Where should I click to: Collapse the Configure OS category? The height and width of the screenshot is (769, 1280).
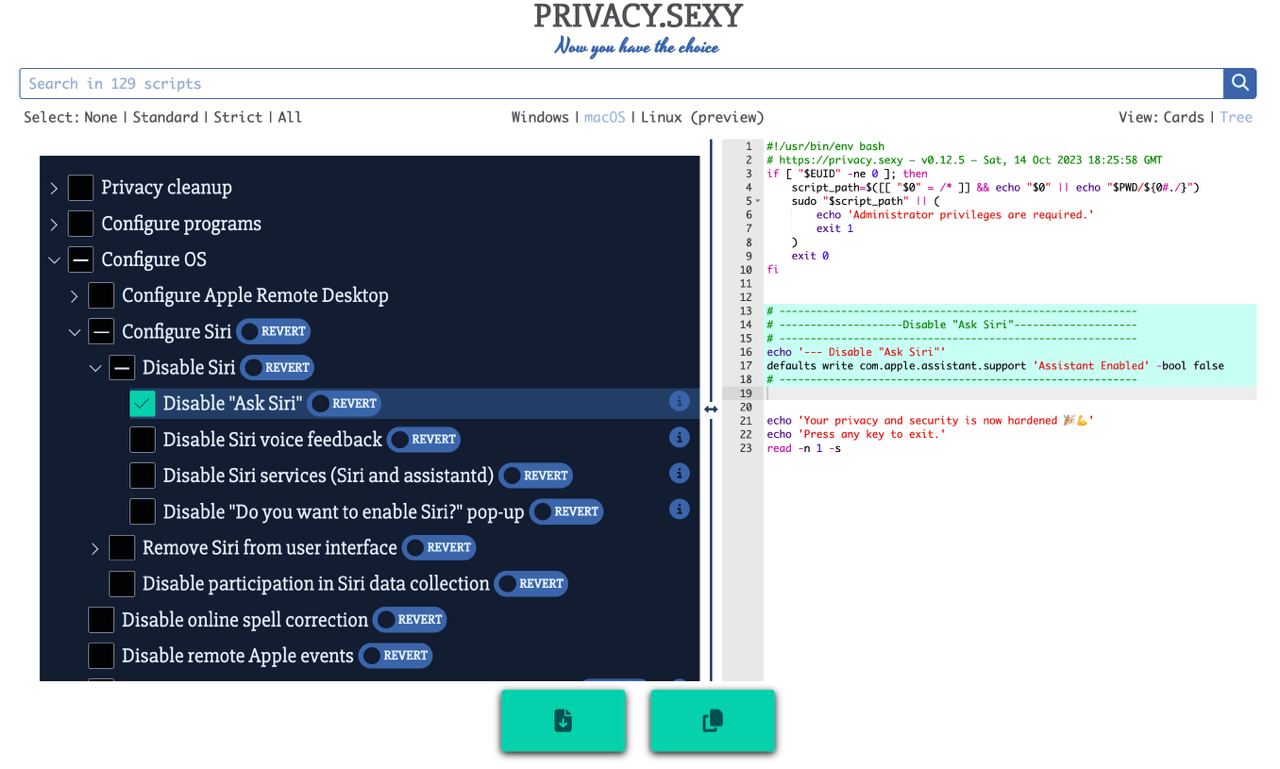(x=54, y=259)
